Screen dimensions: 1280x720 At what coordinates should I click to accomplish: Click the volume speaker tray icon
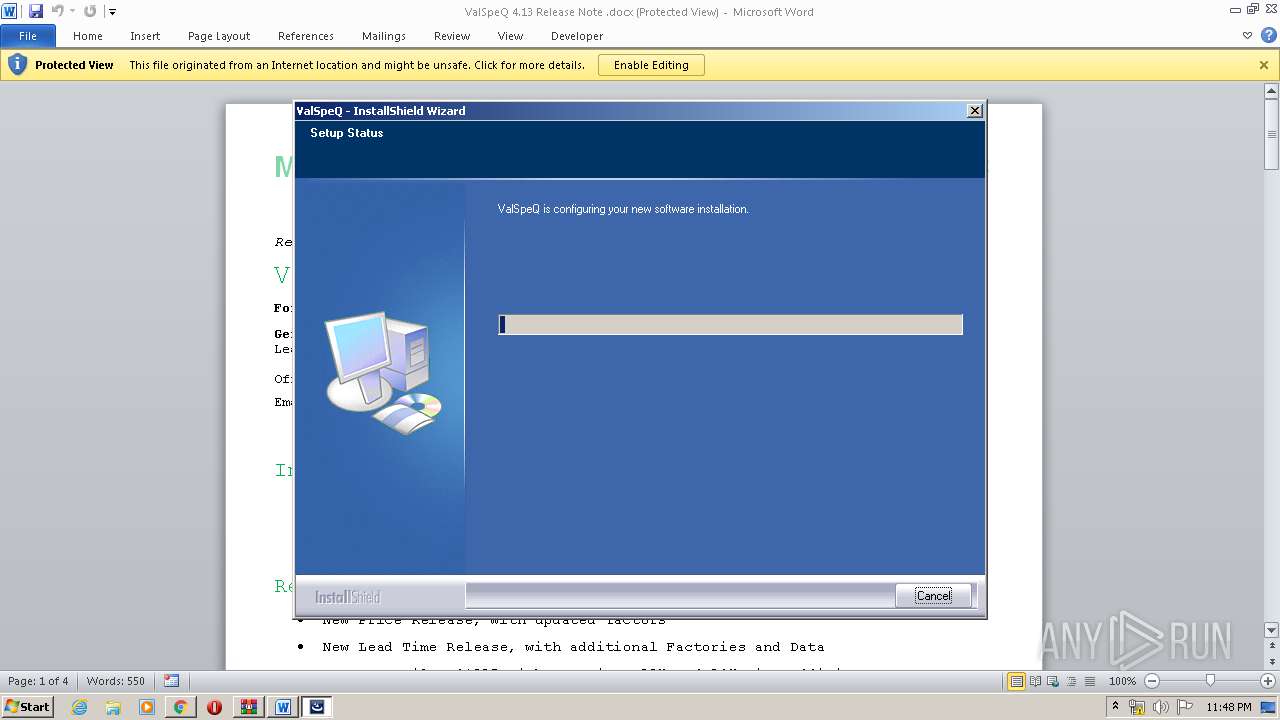coord(1161,707)
